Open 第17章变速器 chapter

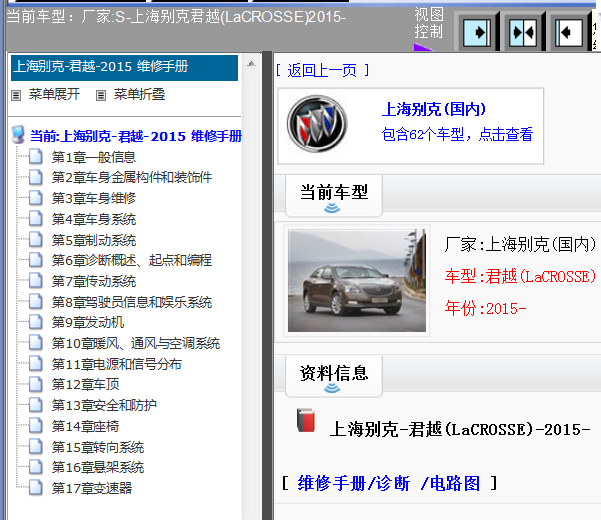tap(92, 488)
